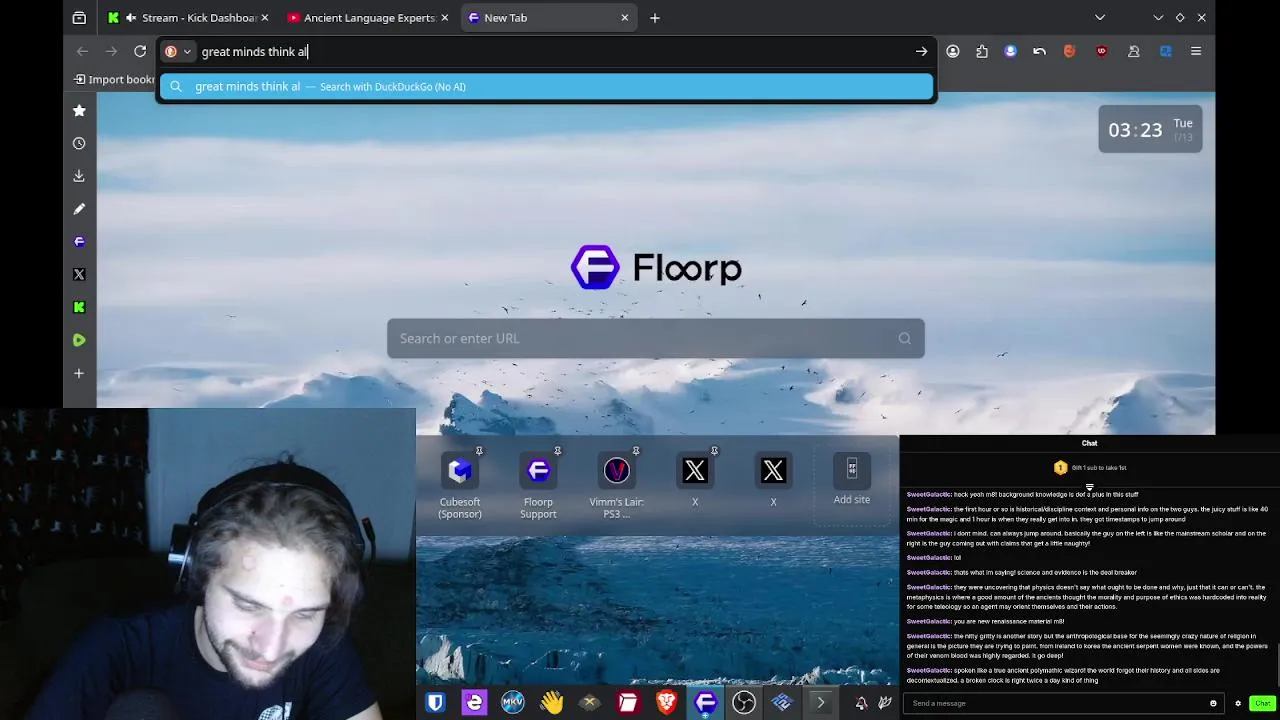Viewport: 1280px width, 720px height.
Task: Unmute the Kick Dashboard tab audio icon
Action: 131,17
